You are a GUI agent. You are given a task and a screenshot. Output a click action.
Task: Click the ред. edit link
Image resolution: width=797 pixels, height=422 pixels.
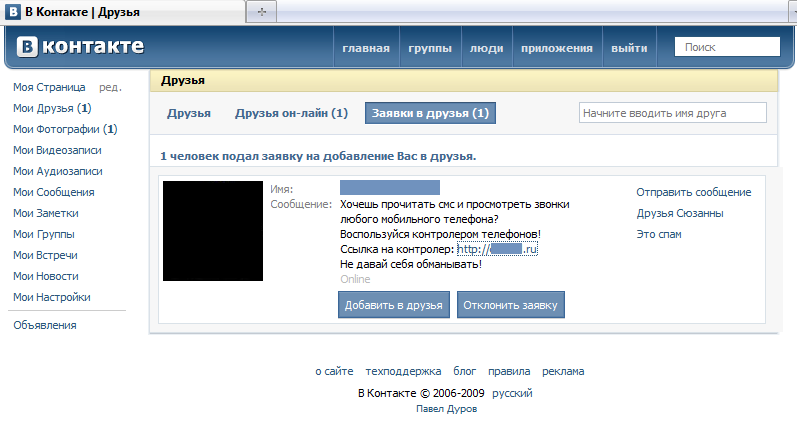click(x=110, y=87)
